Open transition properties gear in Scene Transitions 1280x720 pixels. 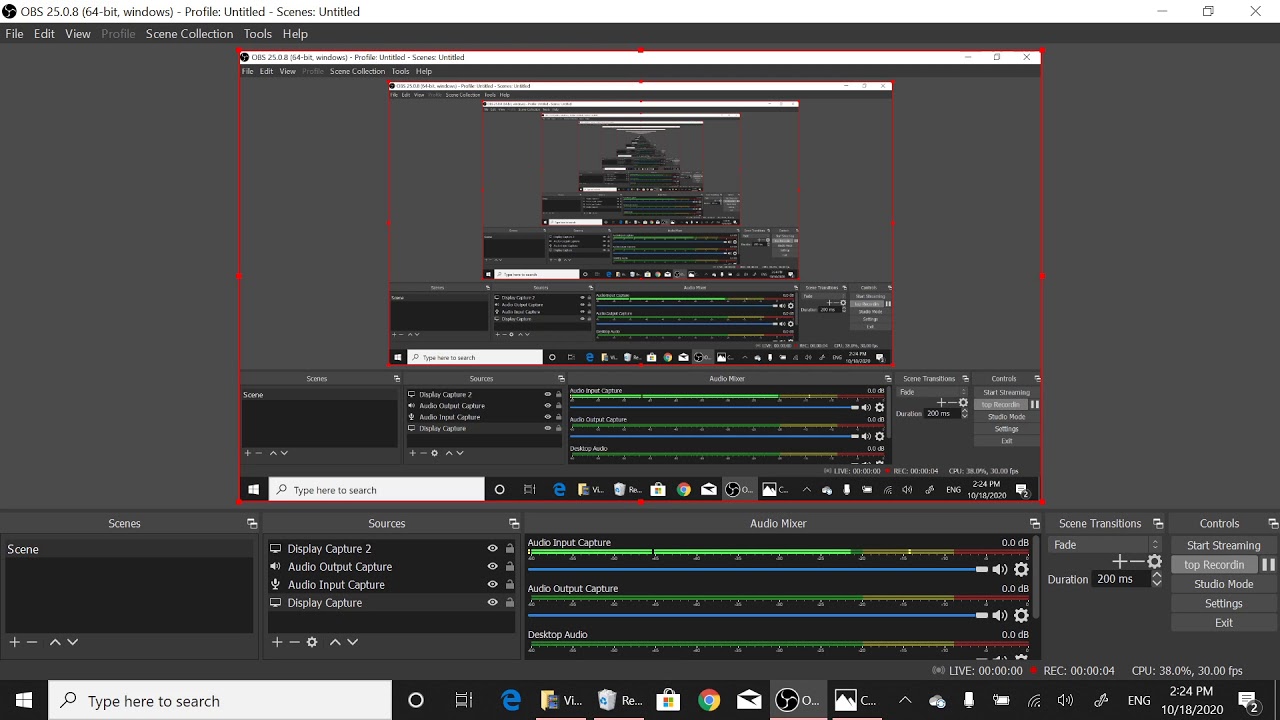click(1155, 562)
